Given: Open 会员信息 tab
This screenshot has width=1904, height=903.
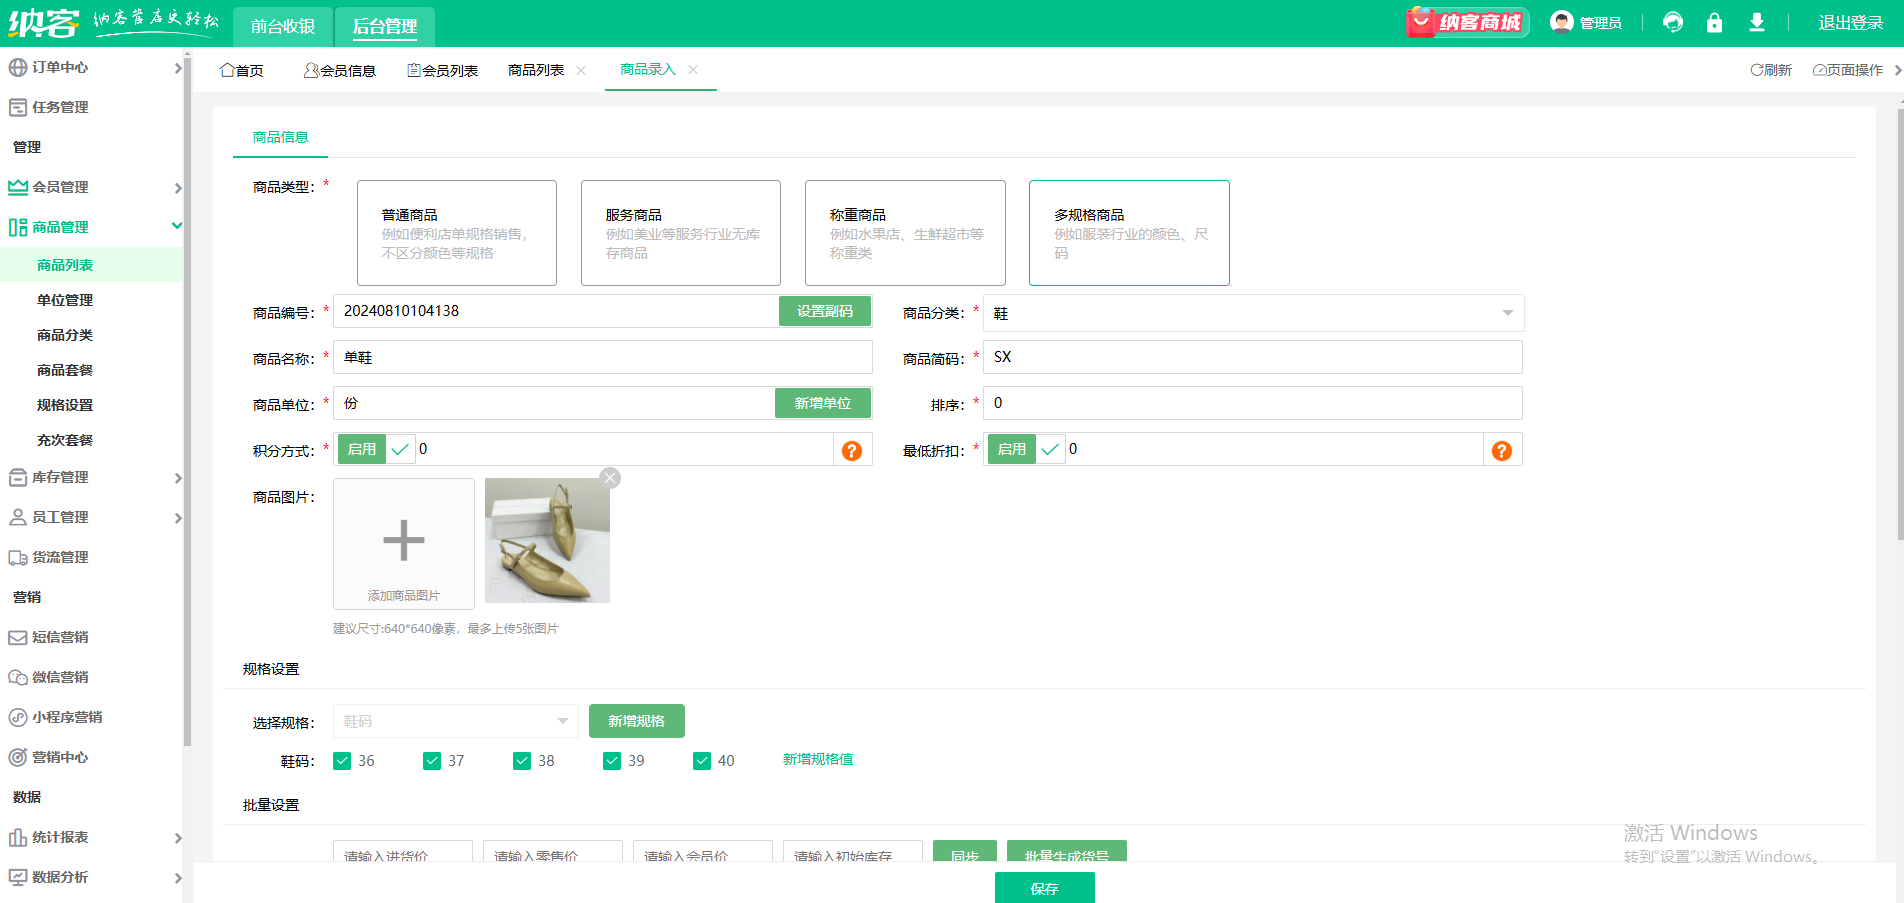Looking at the screenshot, I should pyautogui.click(x=340, y=70).
